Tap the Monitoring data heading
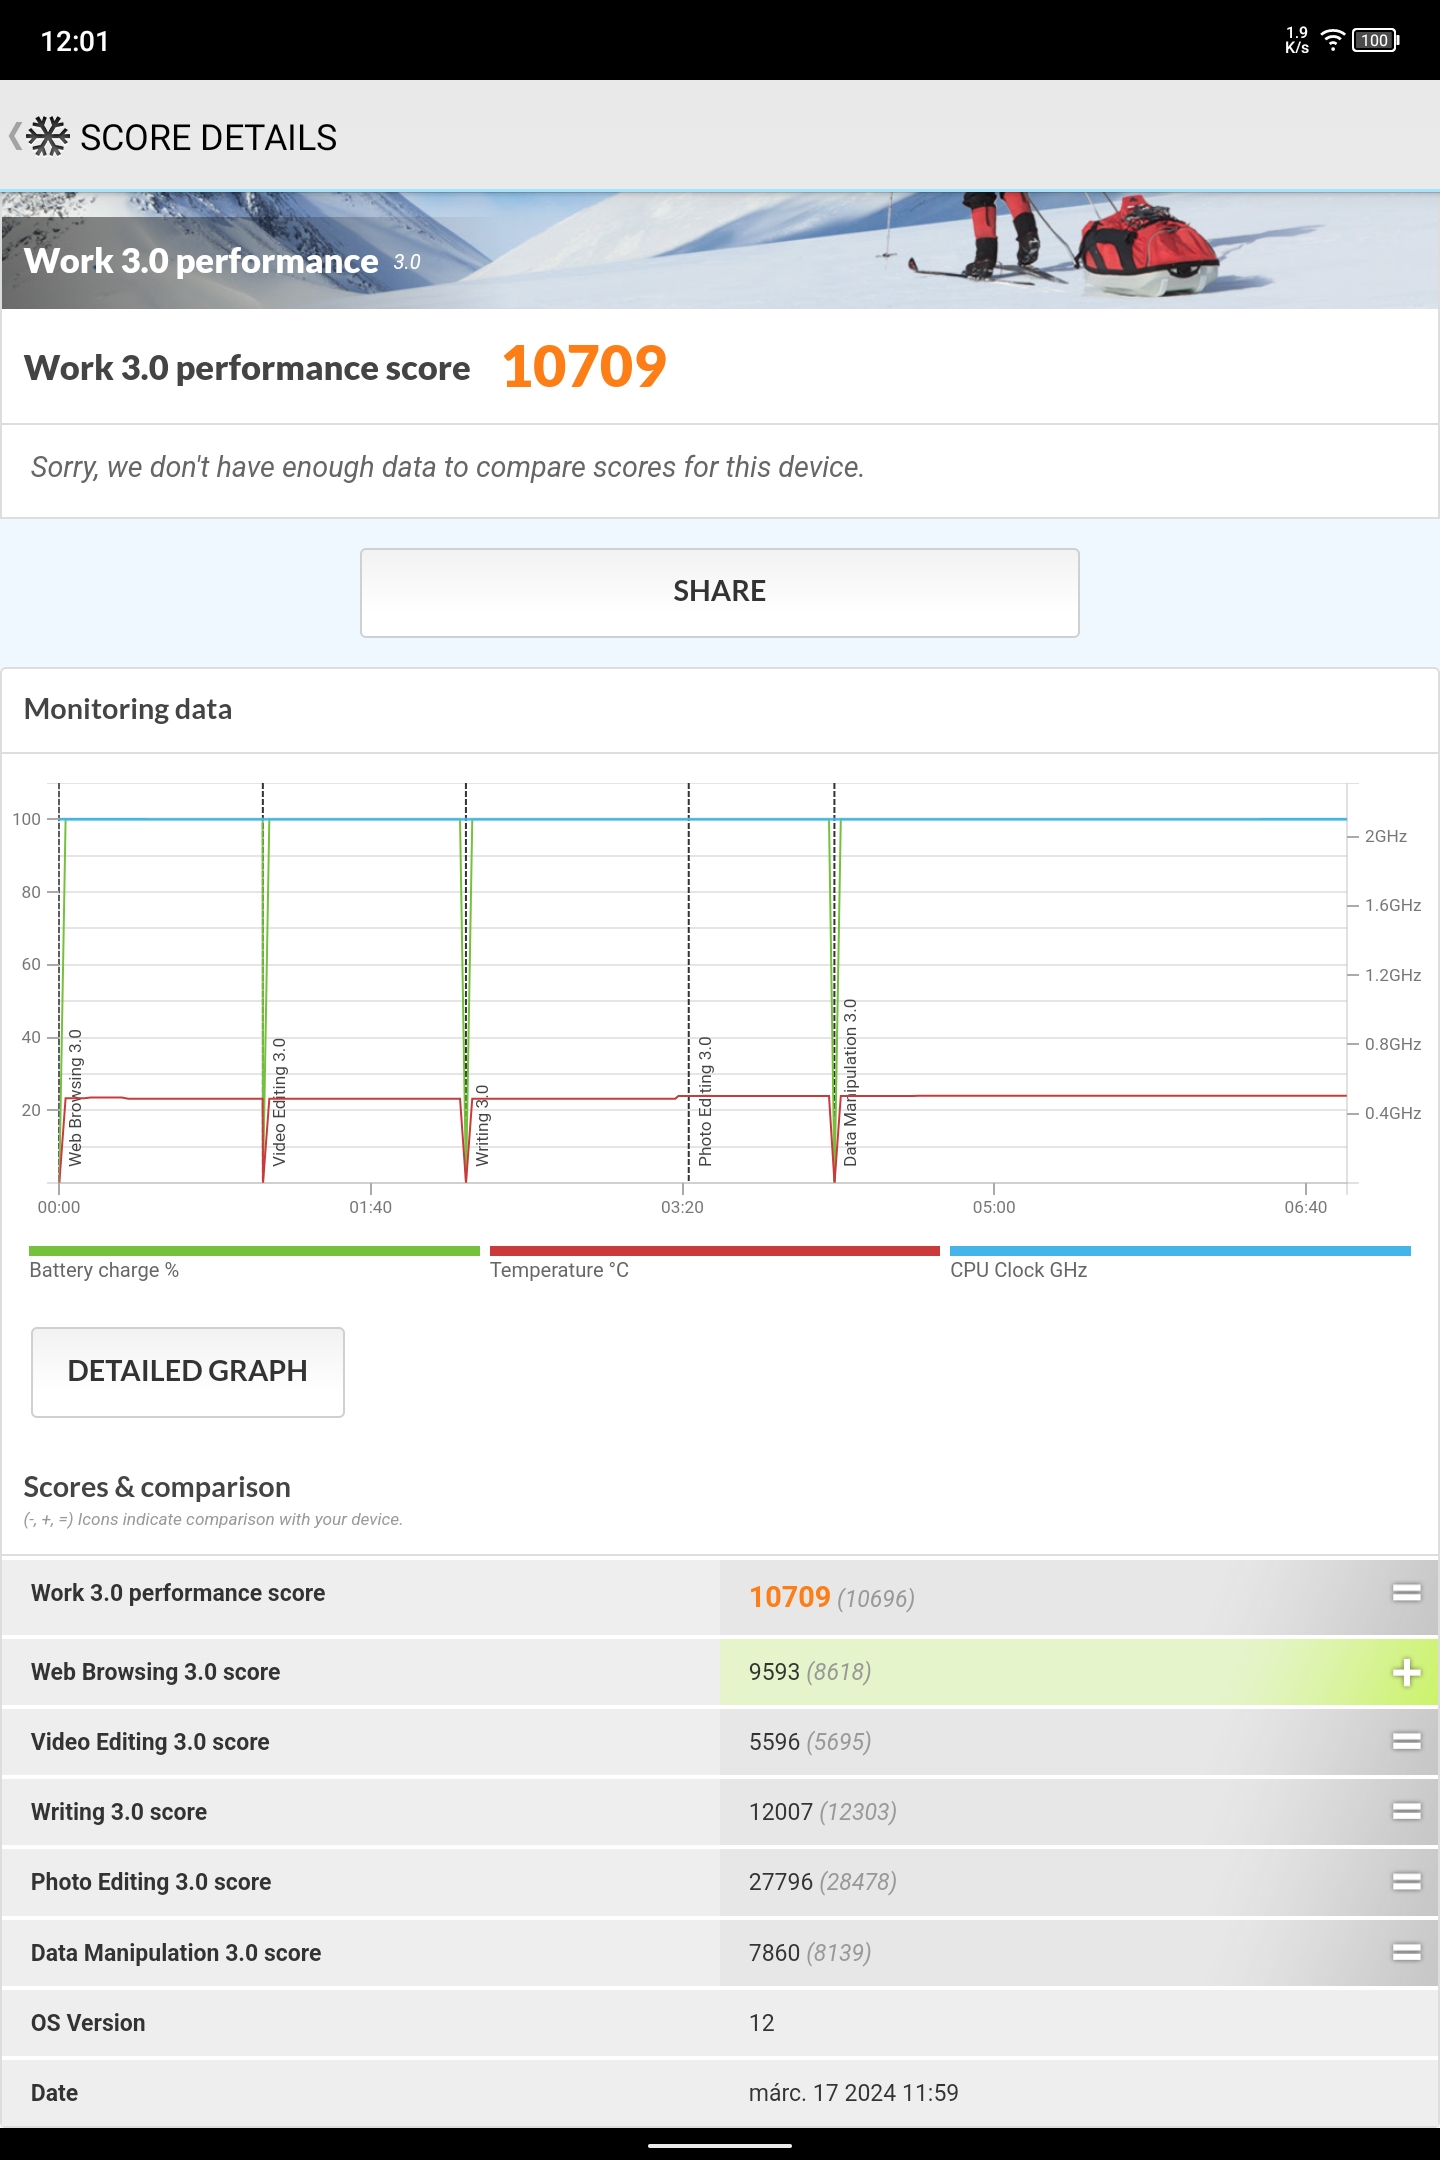This screenshot has width=1440, height=2160. (128, 709)
